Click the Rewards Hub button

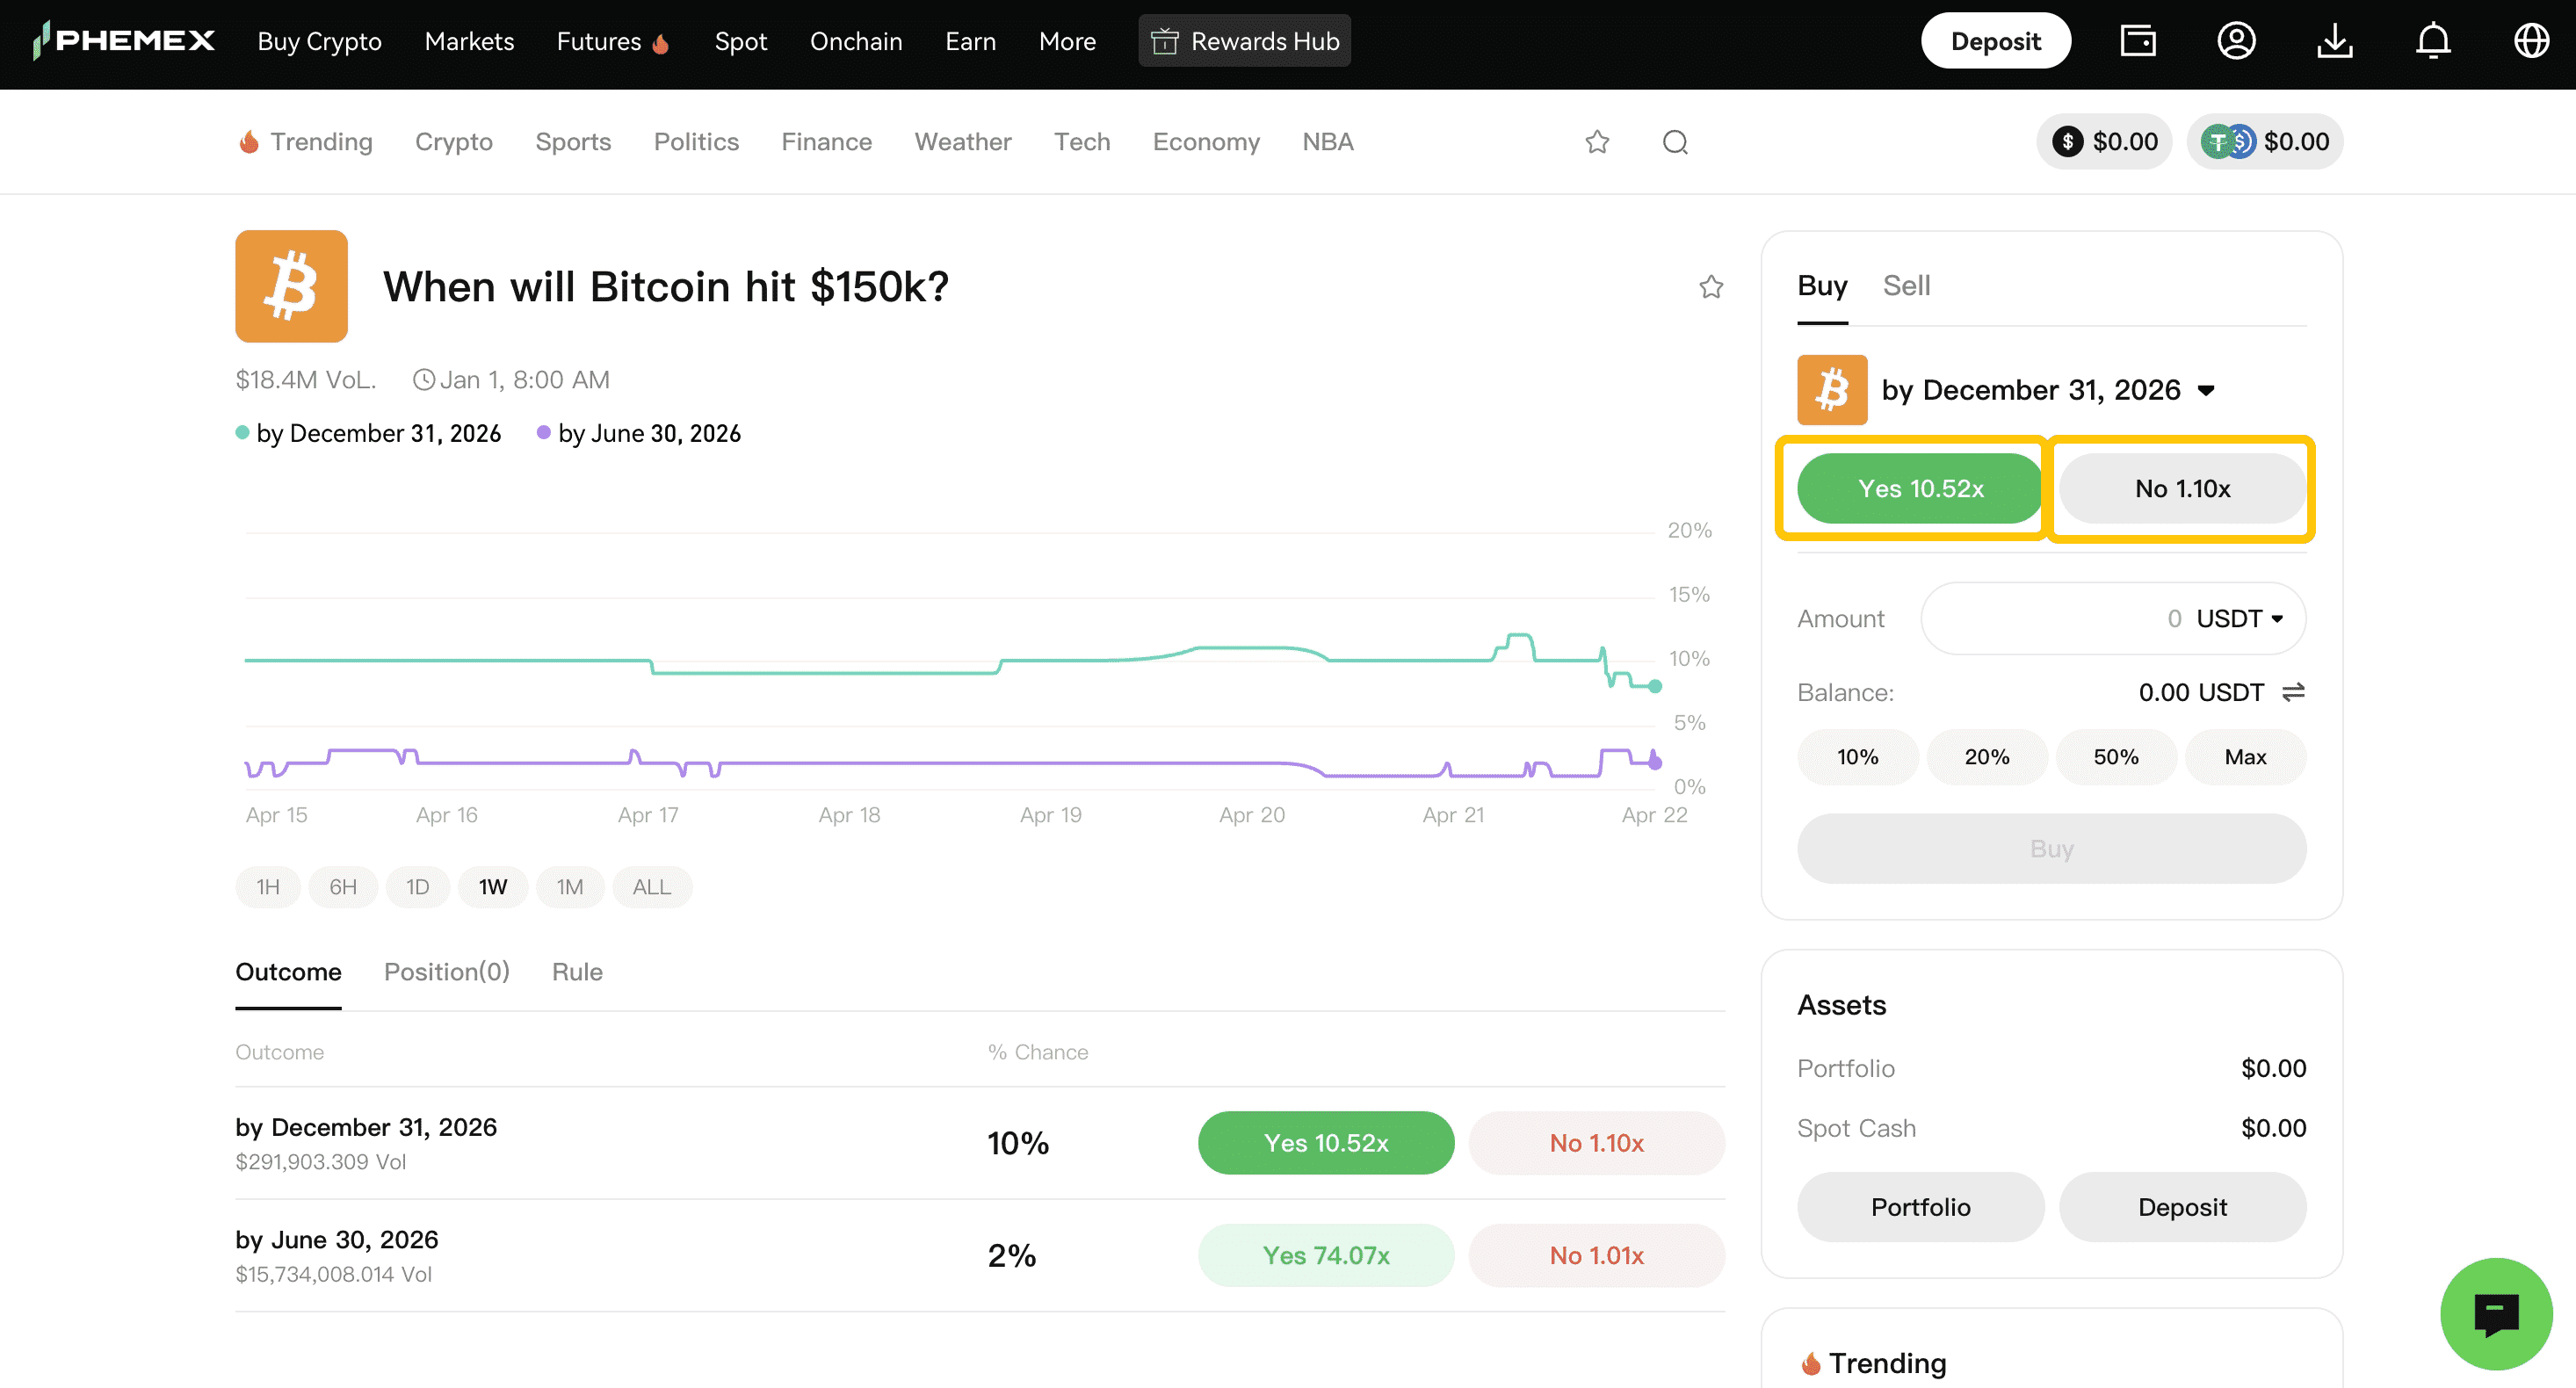[x=1244, y=41]
